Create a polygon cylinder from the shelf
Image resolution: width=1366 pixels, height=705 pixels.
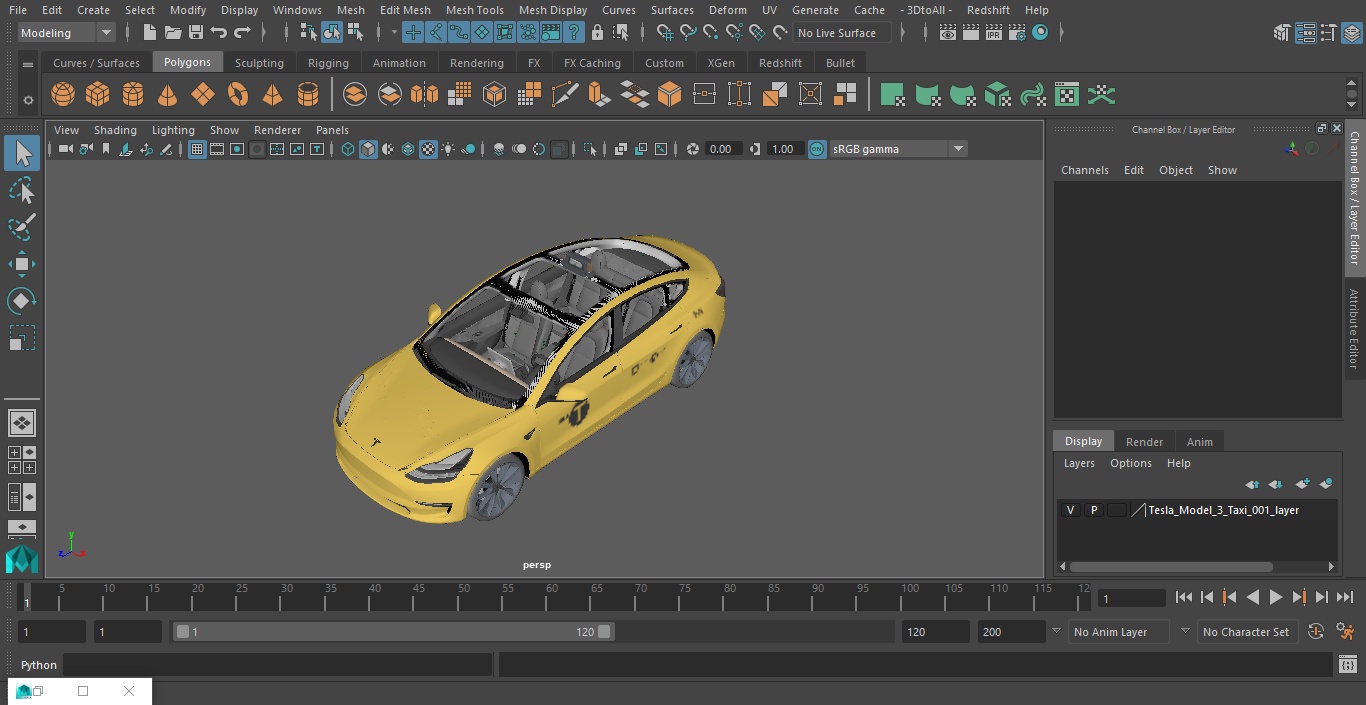(133, 95)
